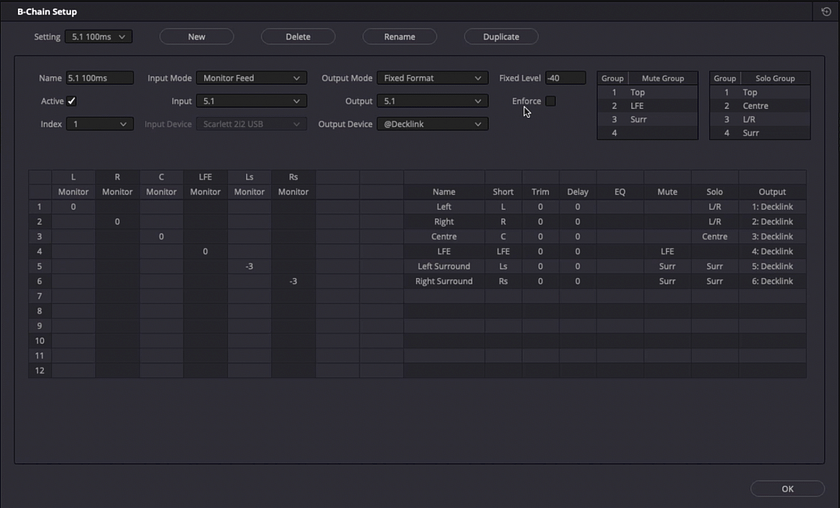
Task: Open the Output Device Decklink dropdown
Action: (x=432, y=124)
